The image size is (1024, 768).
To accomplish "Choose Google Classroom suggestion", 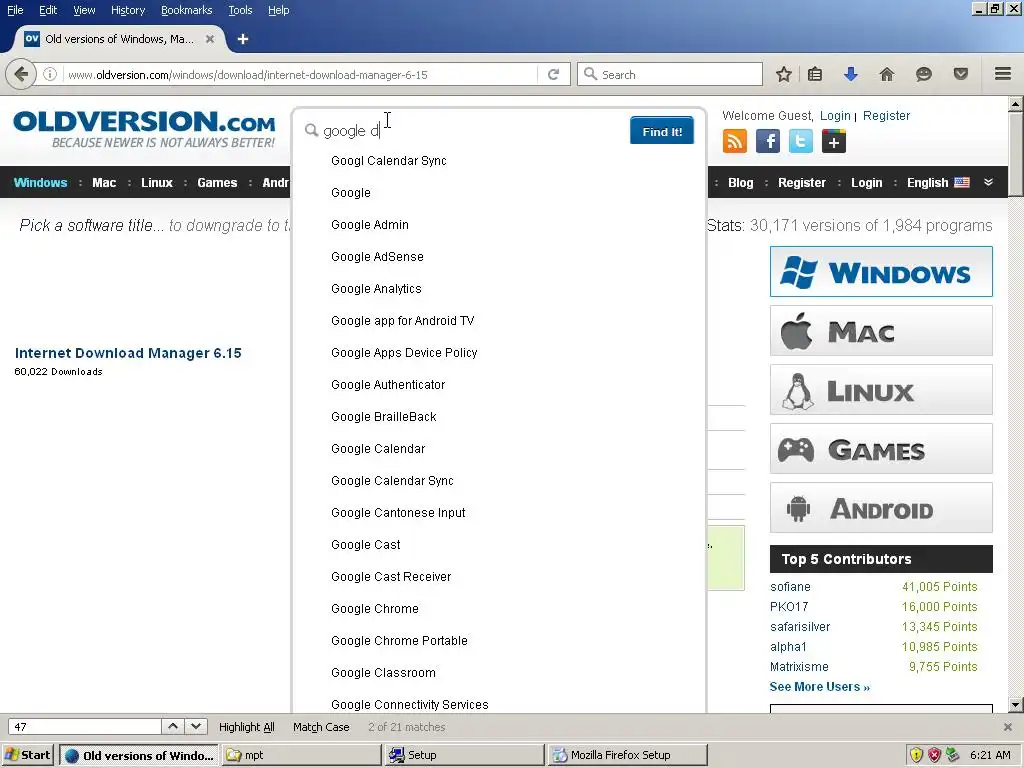I will click(383, 673).
